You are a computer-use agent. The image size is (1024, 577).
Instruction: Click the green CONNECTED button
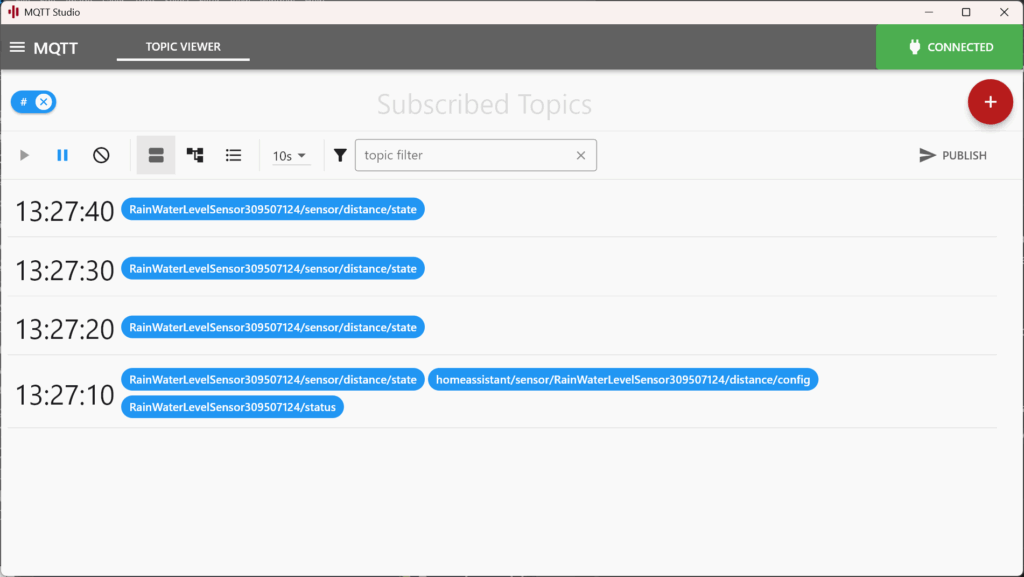(x=950, y=47)
